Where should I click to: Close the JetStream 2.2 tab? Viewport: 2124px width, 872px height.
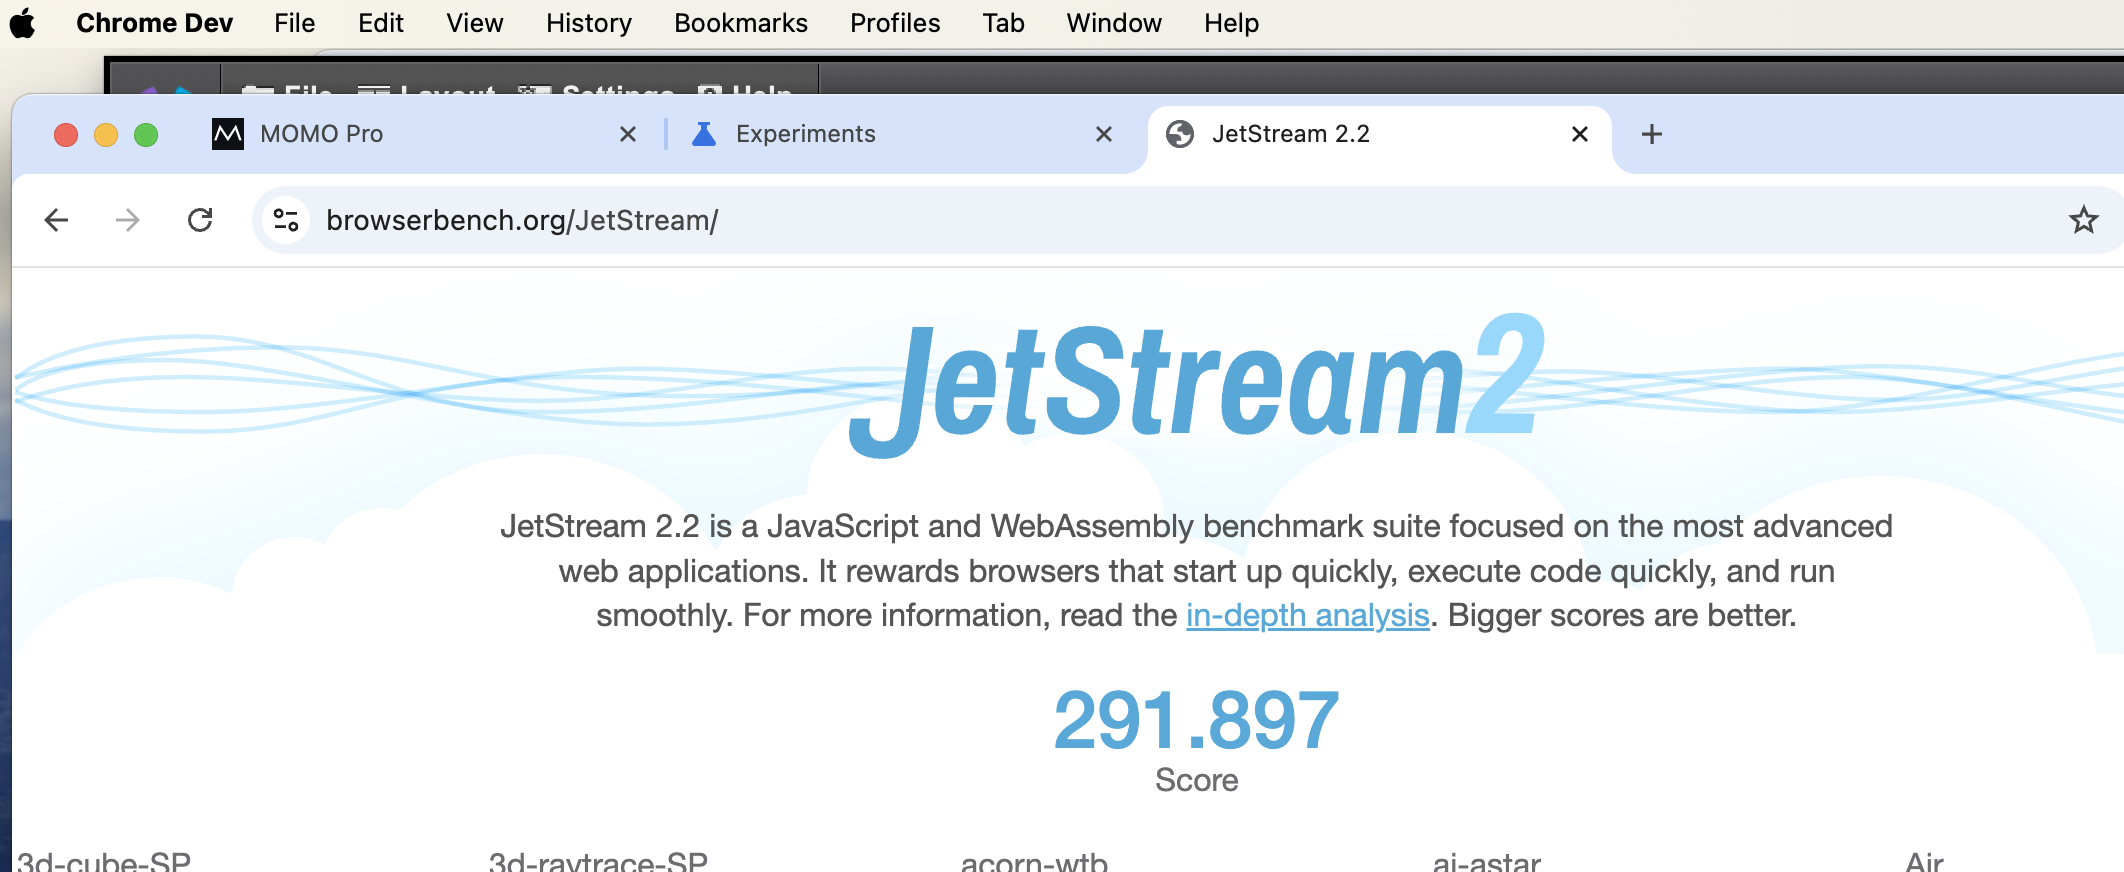[x=1580, y=134]
